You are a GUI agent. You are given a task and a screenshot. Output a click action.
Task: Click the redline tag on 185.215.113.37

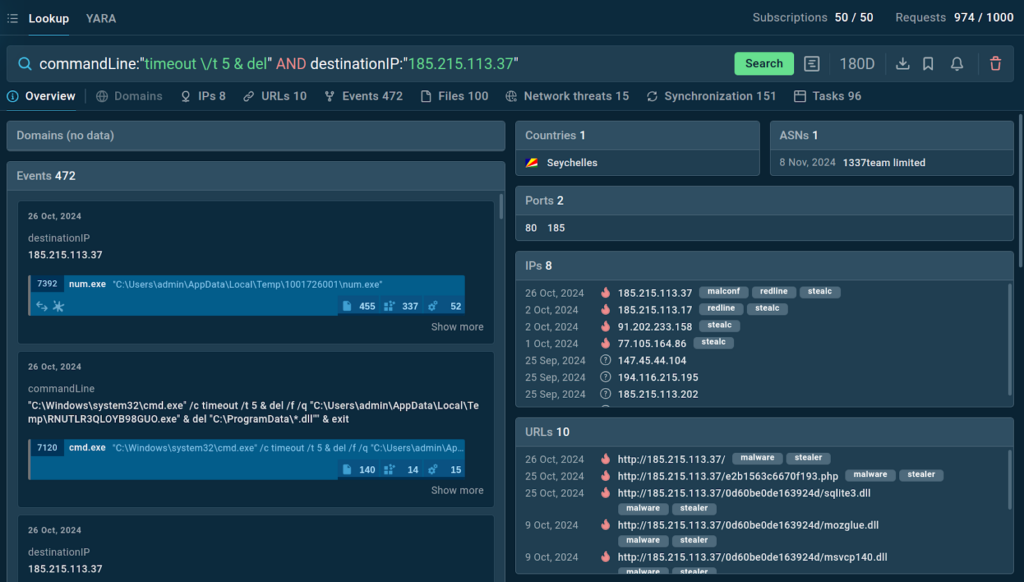(x=773, y=292)
